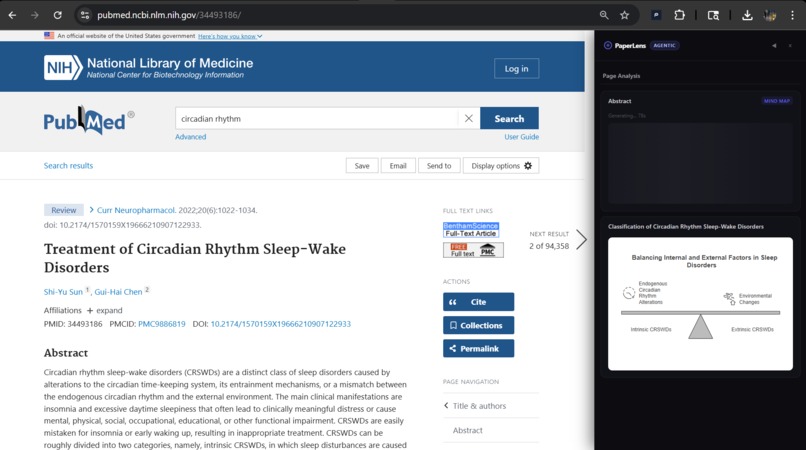Click the Permalink button
This screenshot has width=806, height=450.
pyautogui.click(x=478, y=348)
